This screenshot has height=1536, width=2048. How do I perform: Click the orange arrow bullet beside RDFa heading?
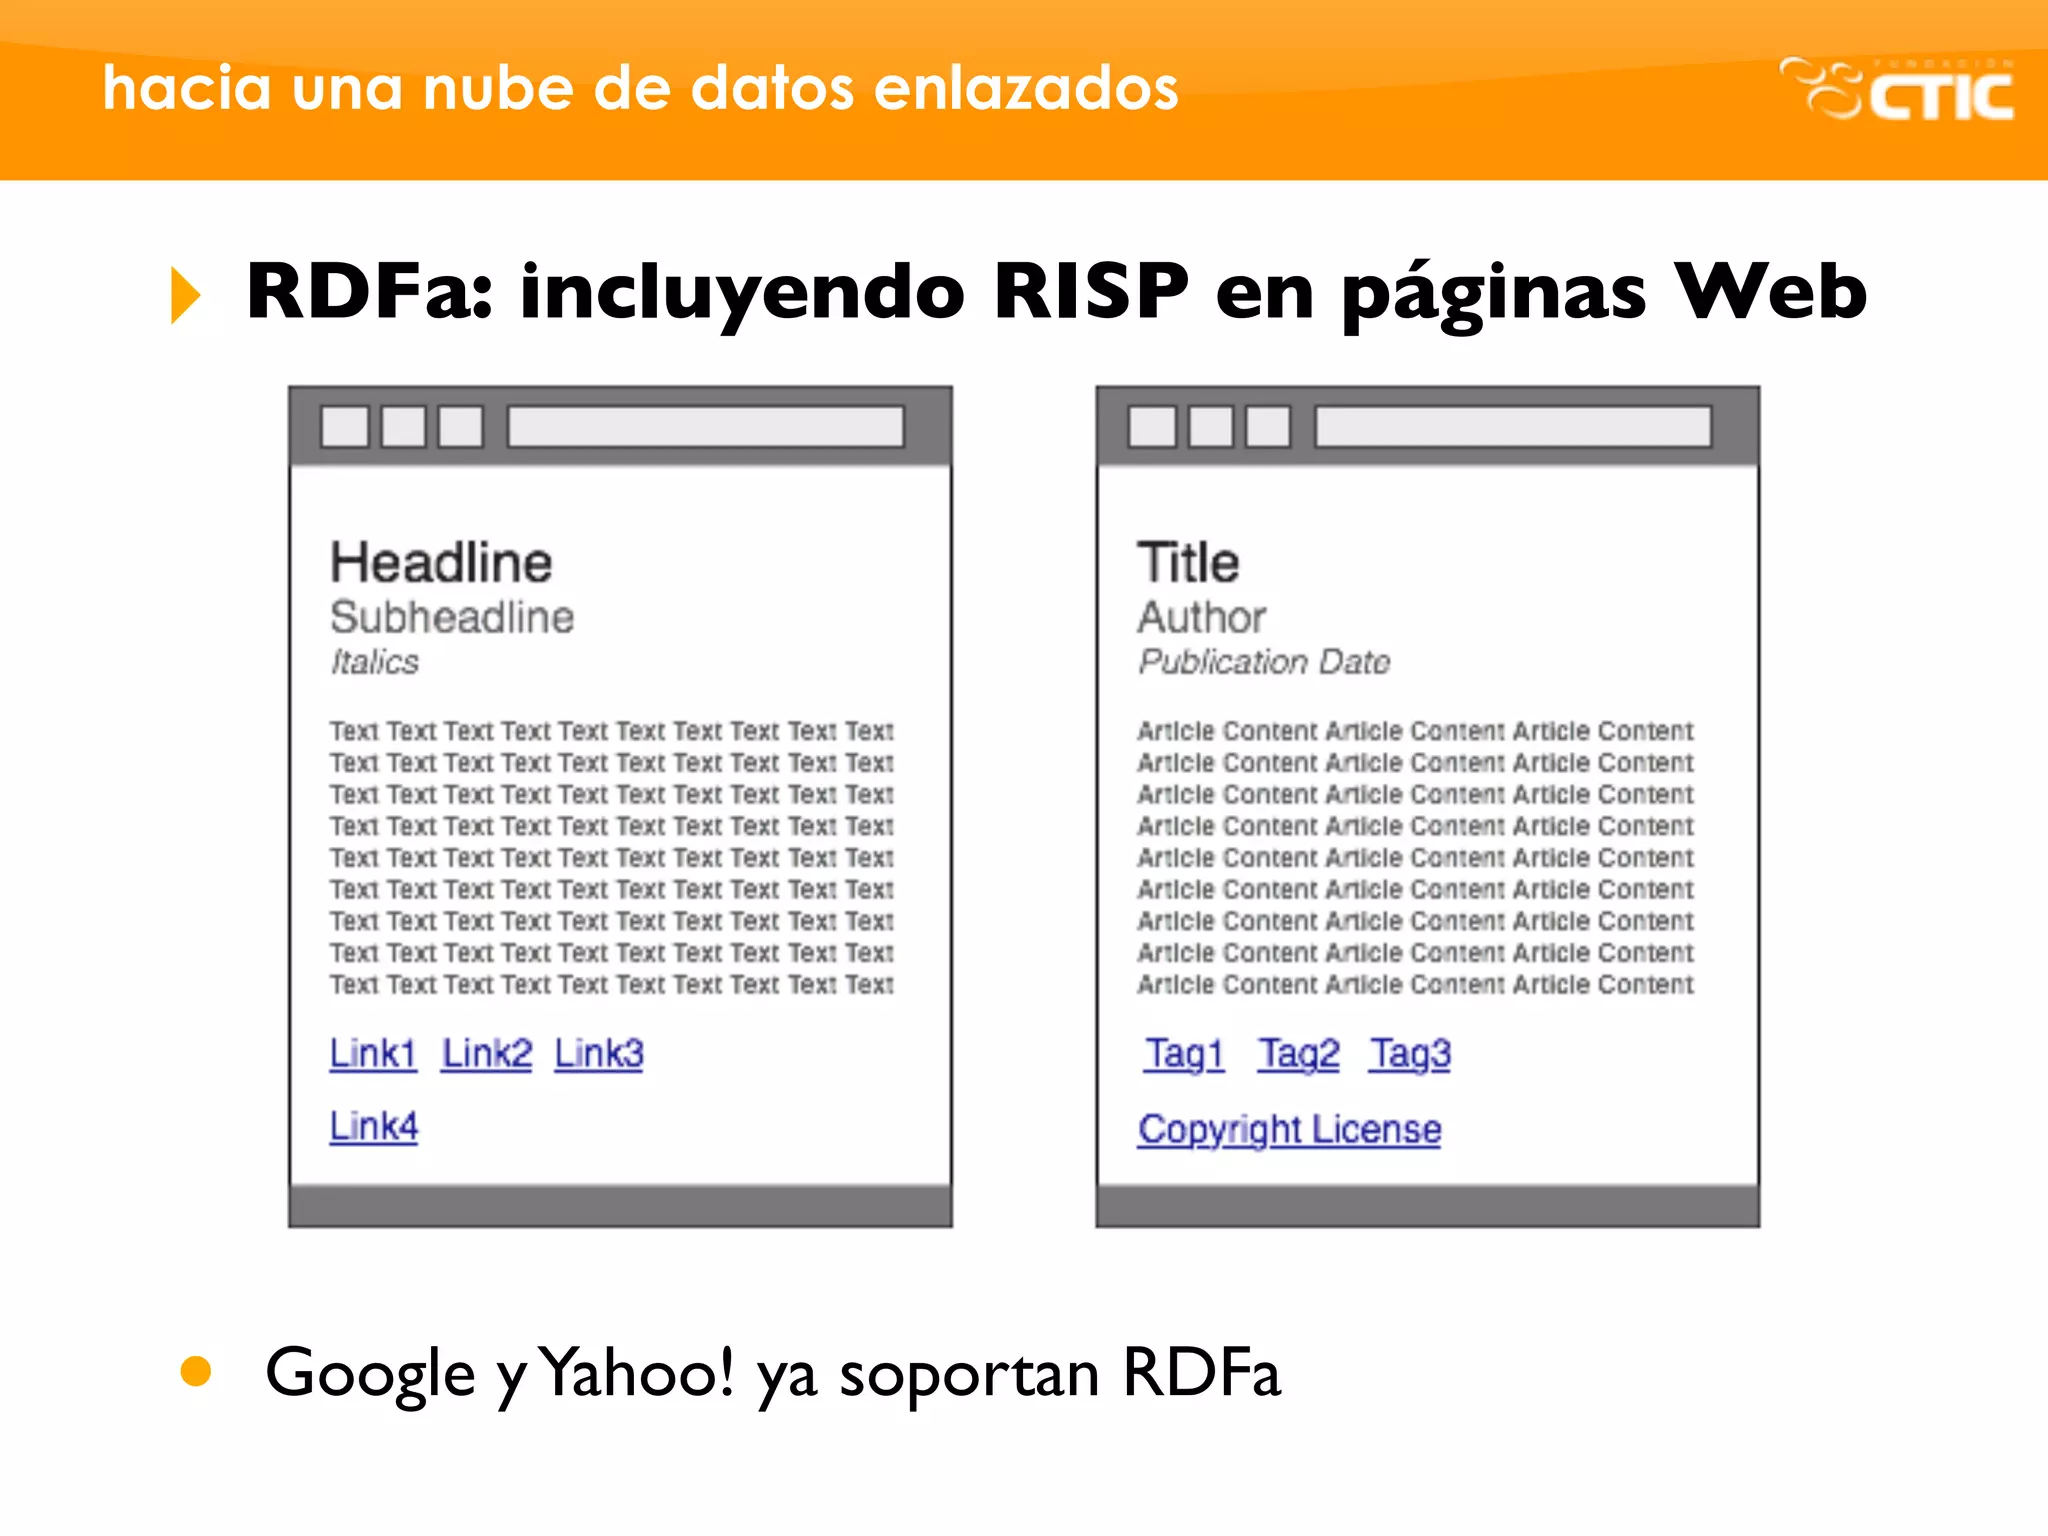[186, 295]
